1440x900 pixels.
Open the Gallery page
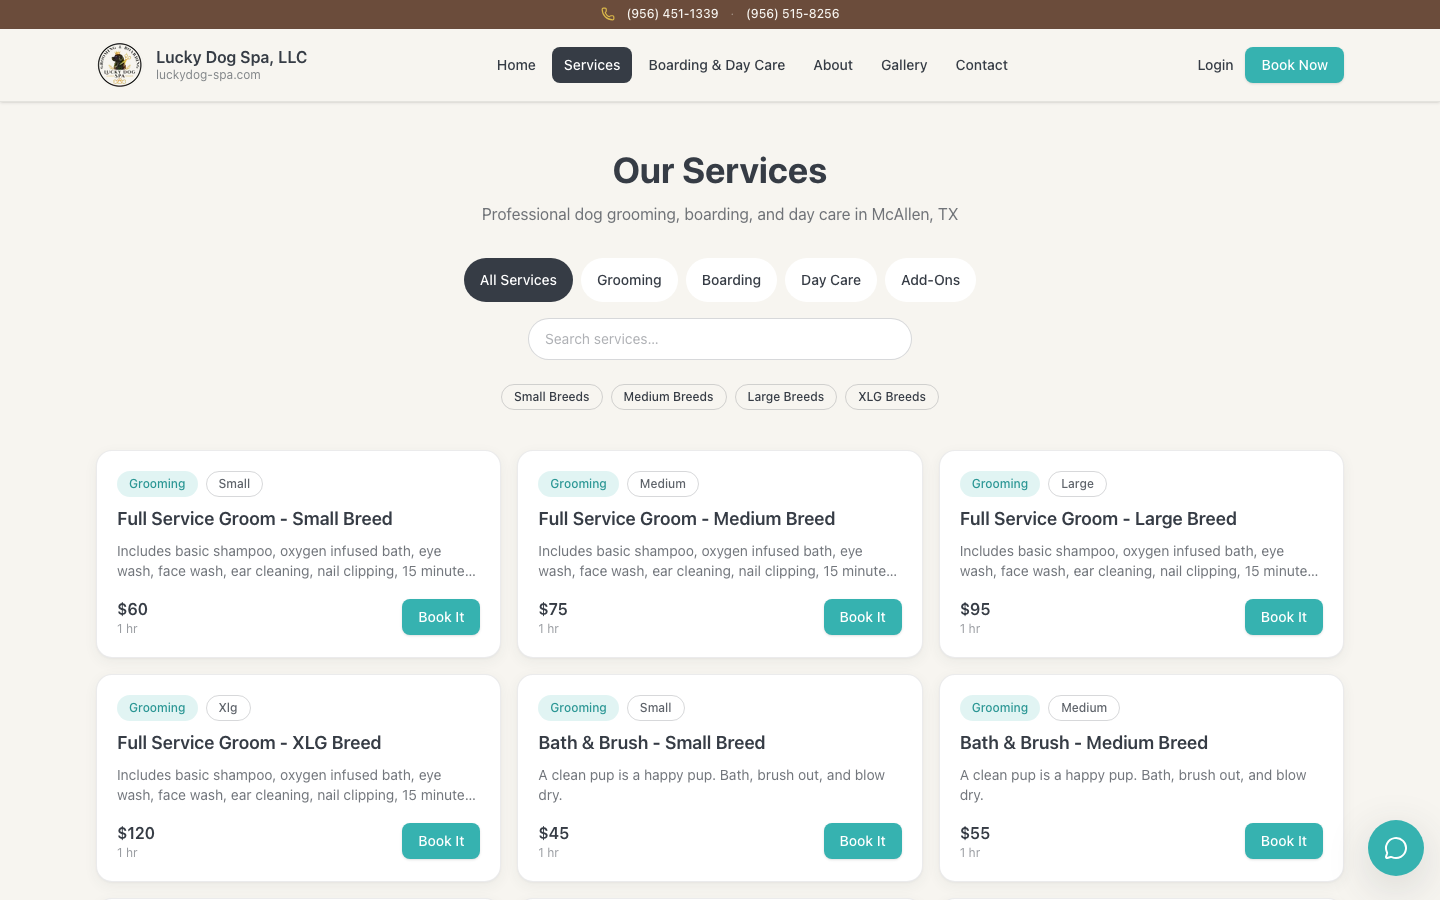point(904,65)
